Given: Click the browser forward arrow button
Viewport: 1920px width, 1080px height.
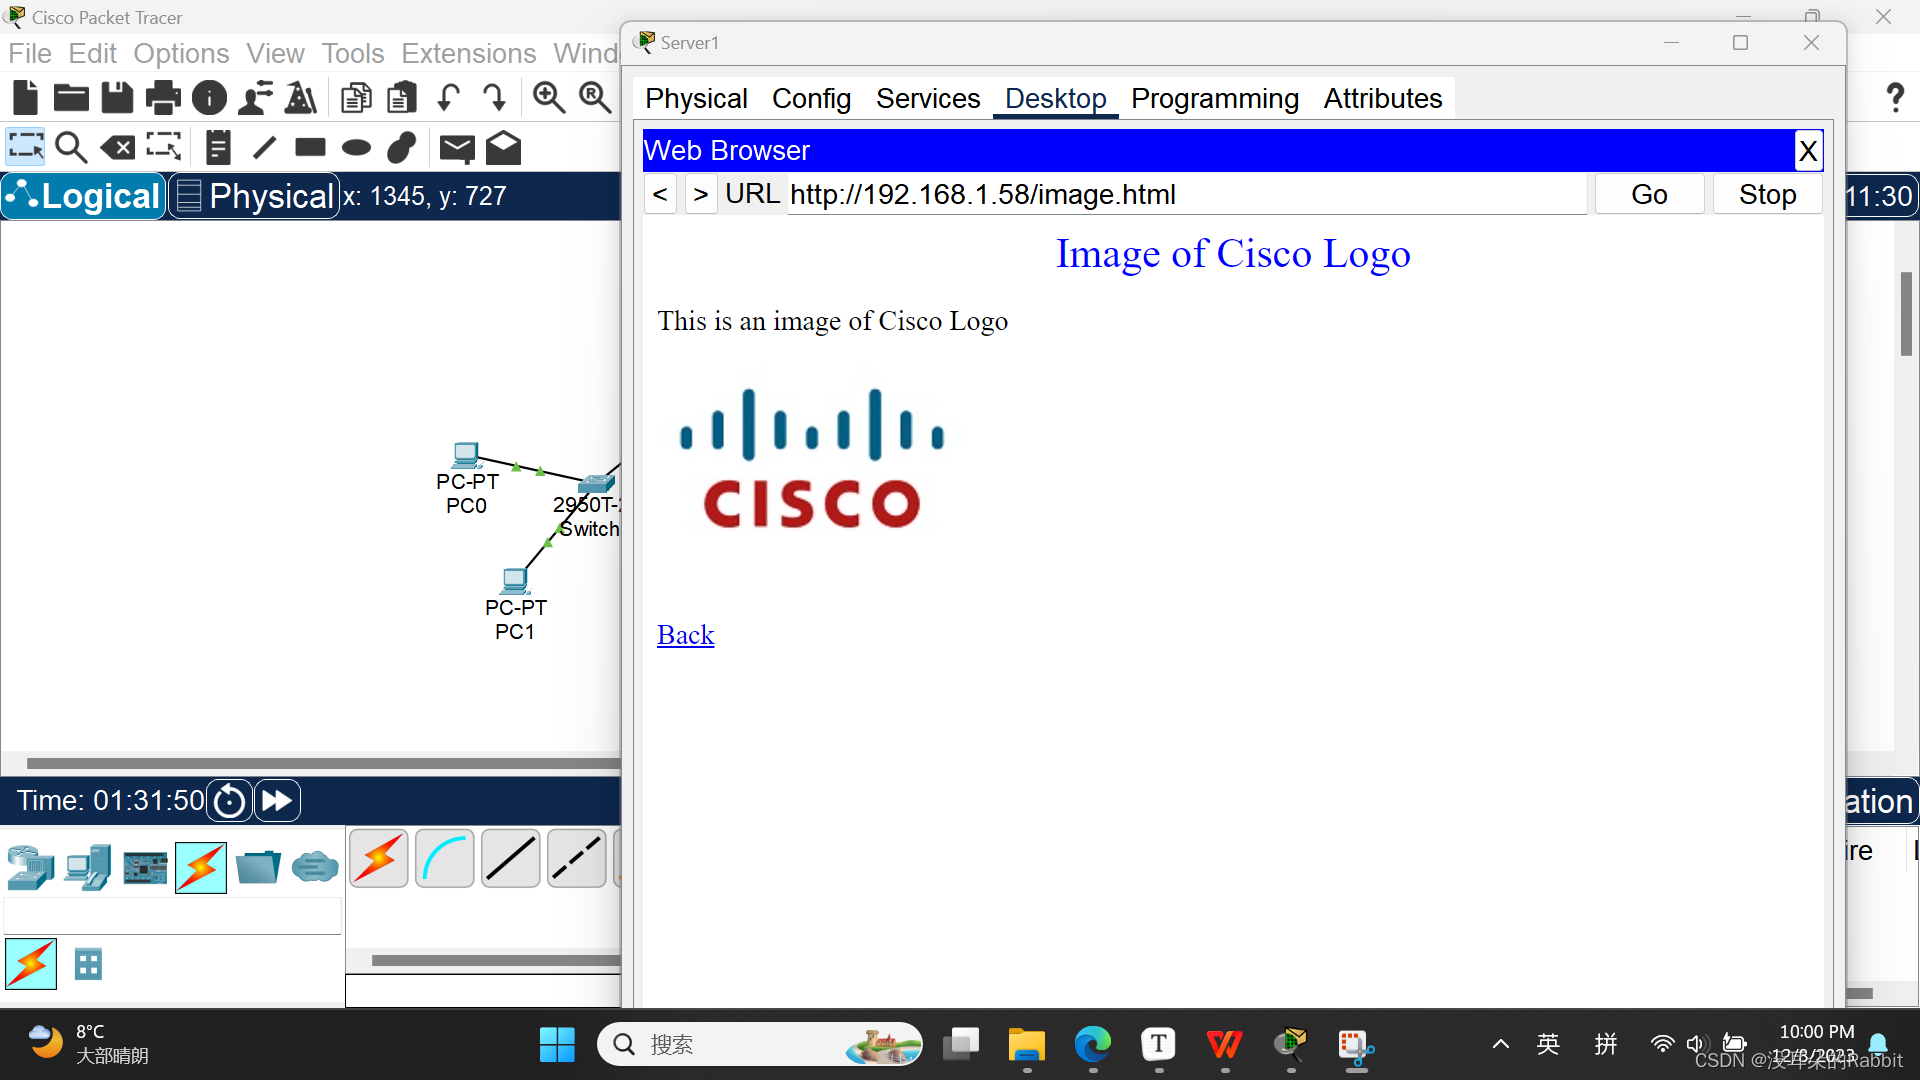Looking at the screenshot, I should point(701,194).
